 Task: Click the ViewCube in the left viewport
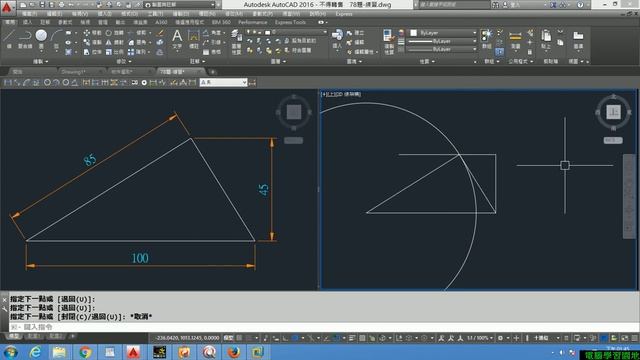[x=293, y=111]
